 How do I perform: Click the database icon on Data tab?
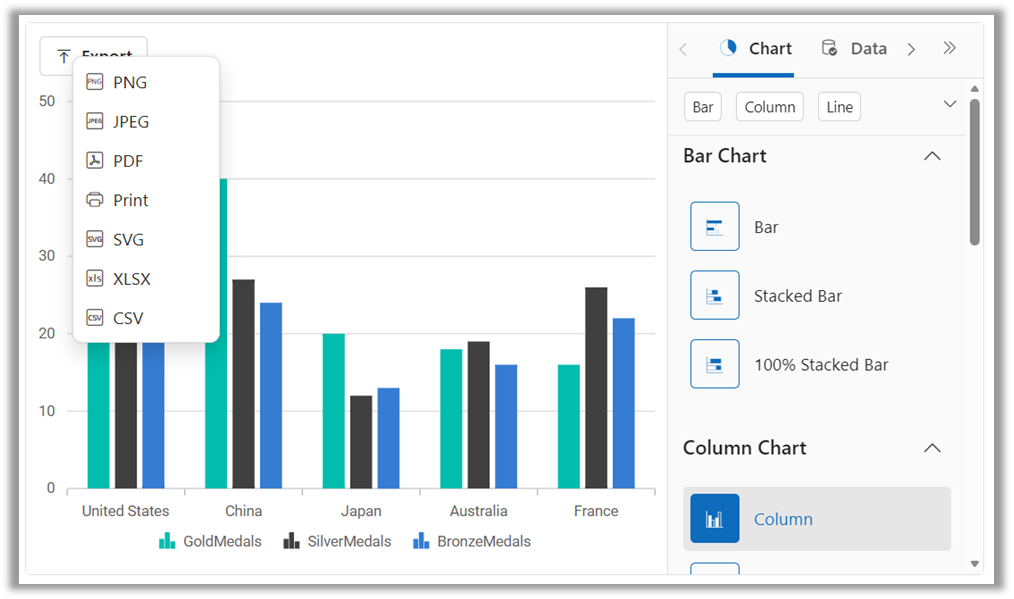point(829,48)
